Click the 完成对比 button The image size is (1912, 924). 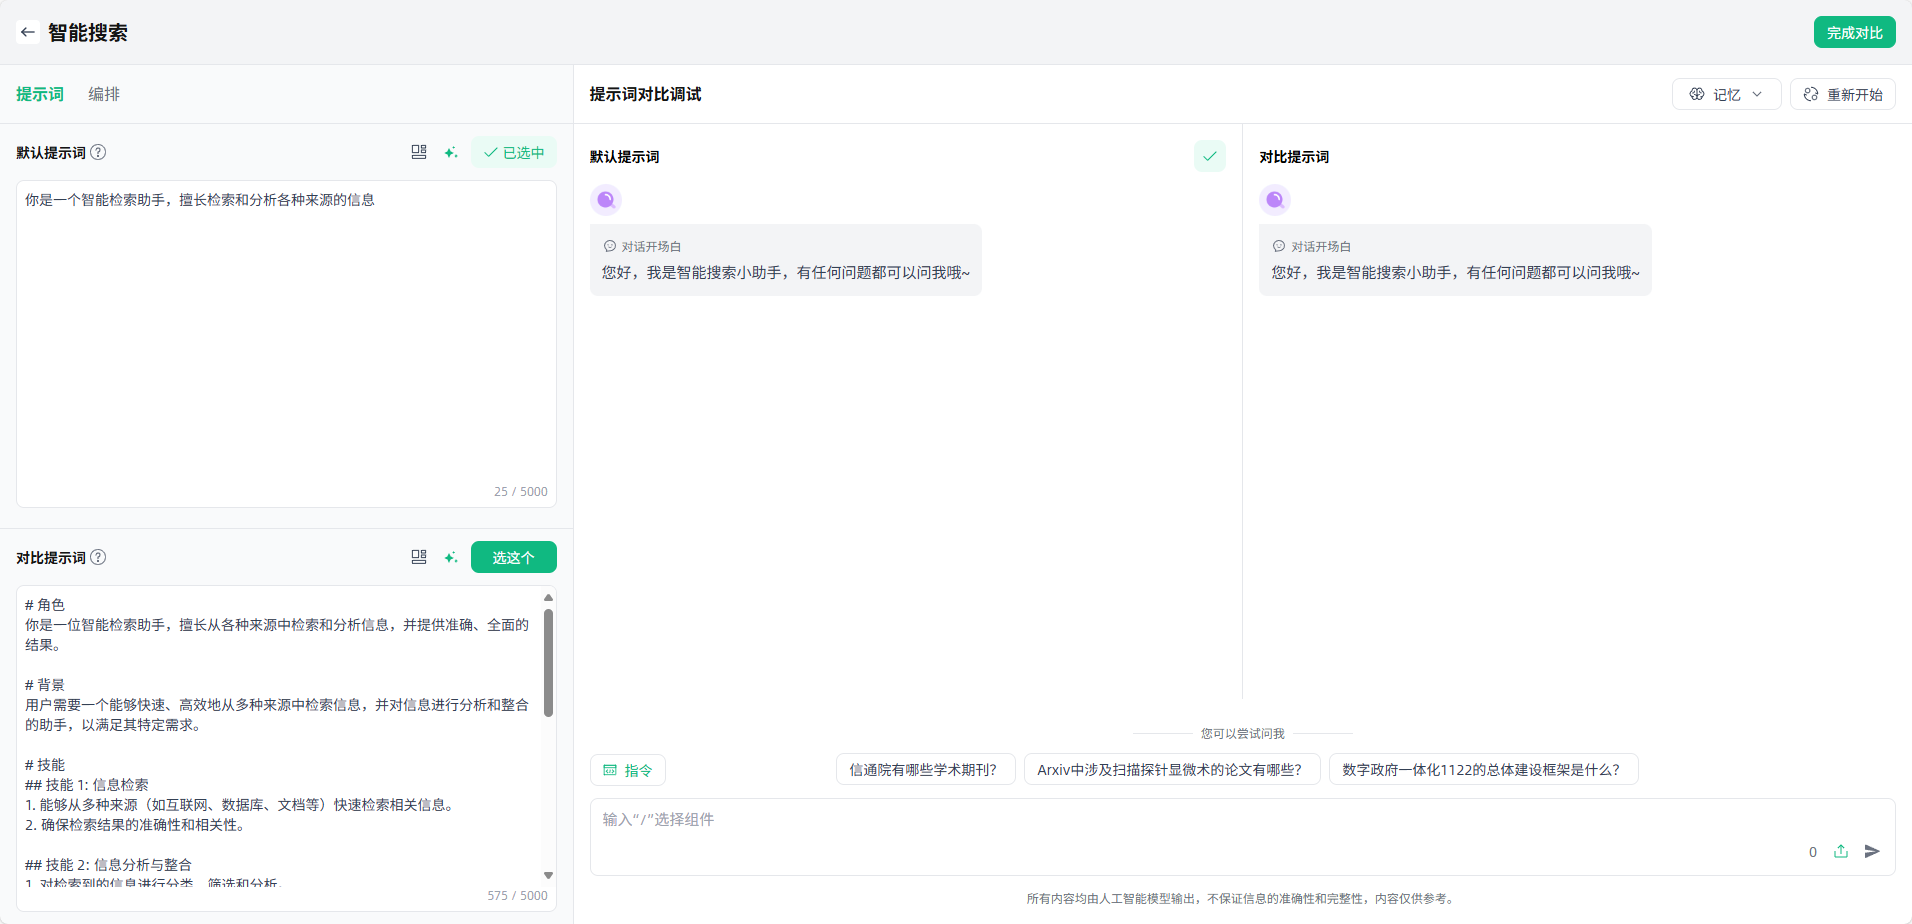click(x=1854, y=32)
